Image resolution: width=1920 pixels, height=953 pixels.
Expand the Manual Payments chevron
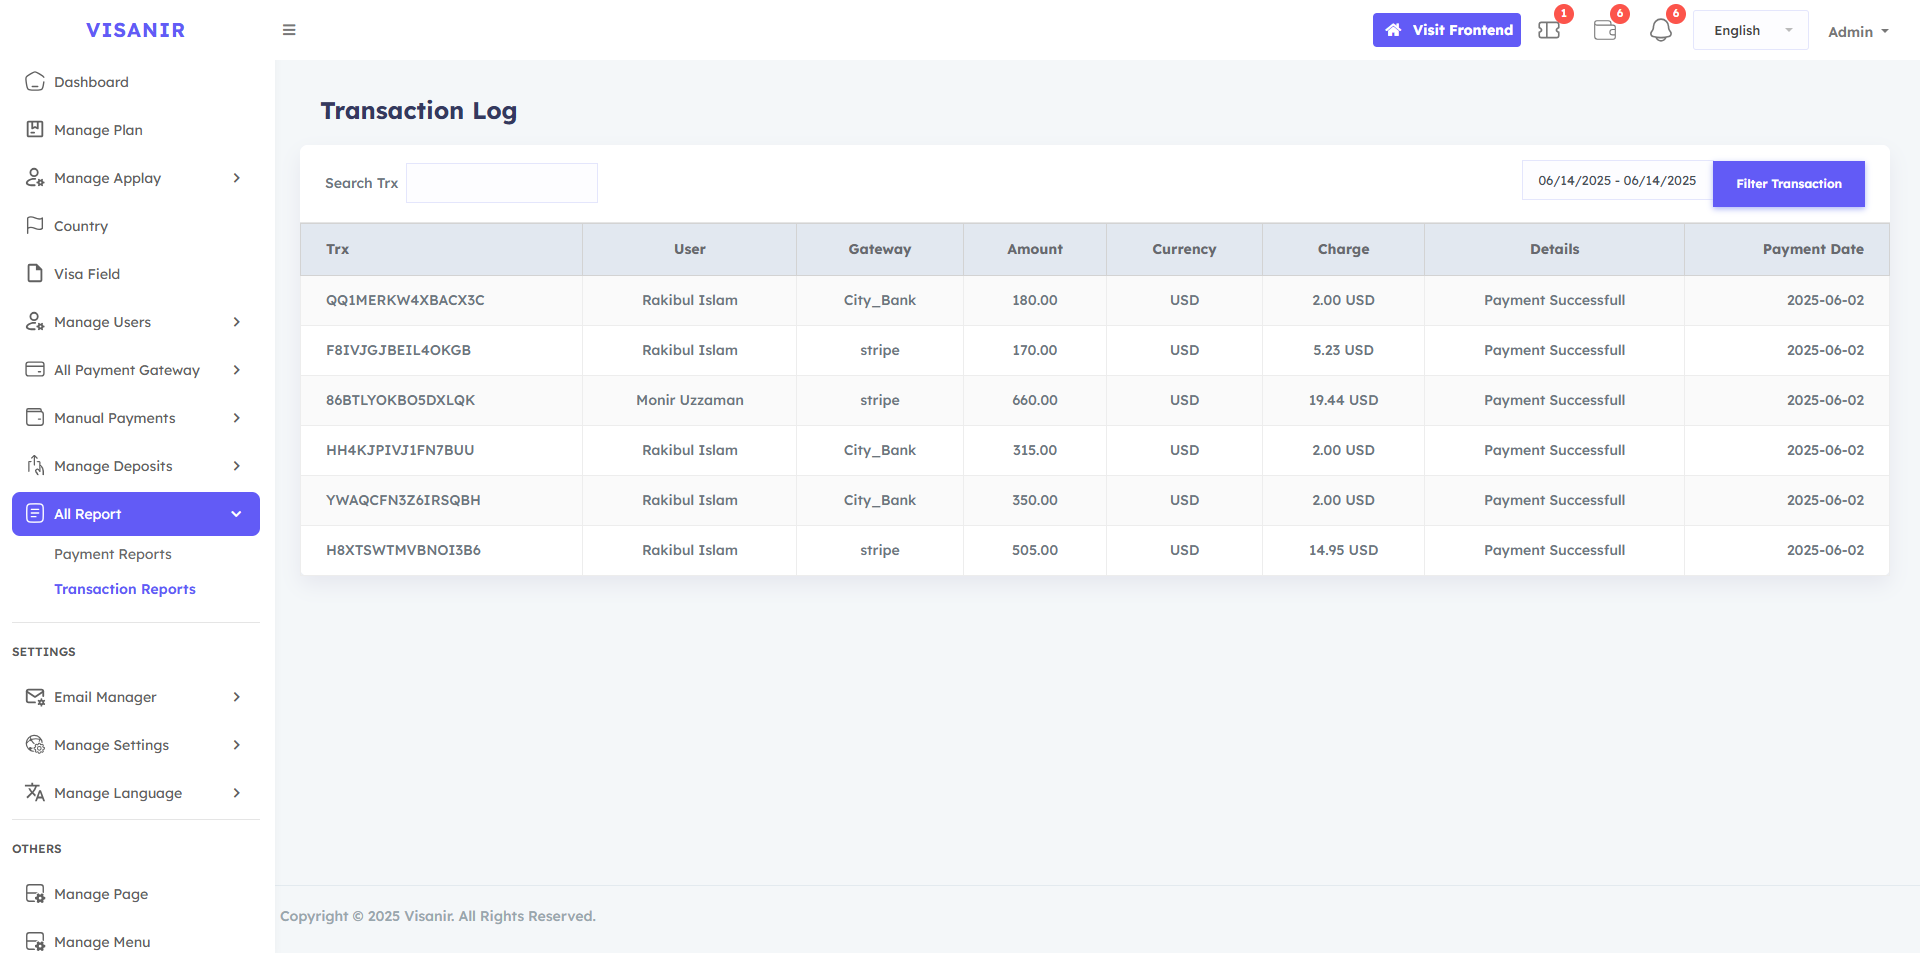(x=237, y=418)
